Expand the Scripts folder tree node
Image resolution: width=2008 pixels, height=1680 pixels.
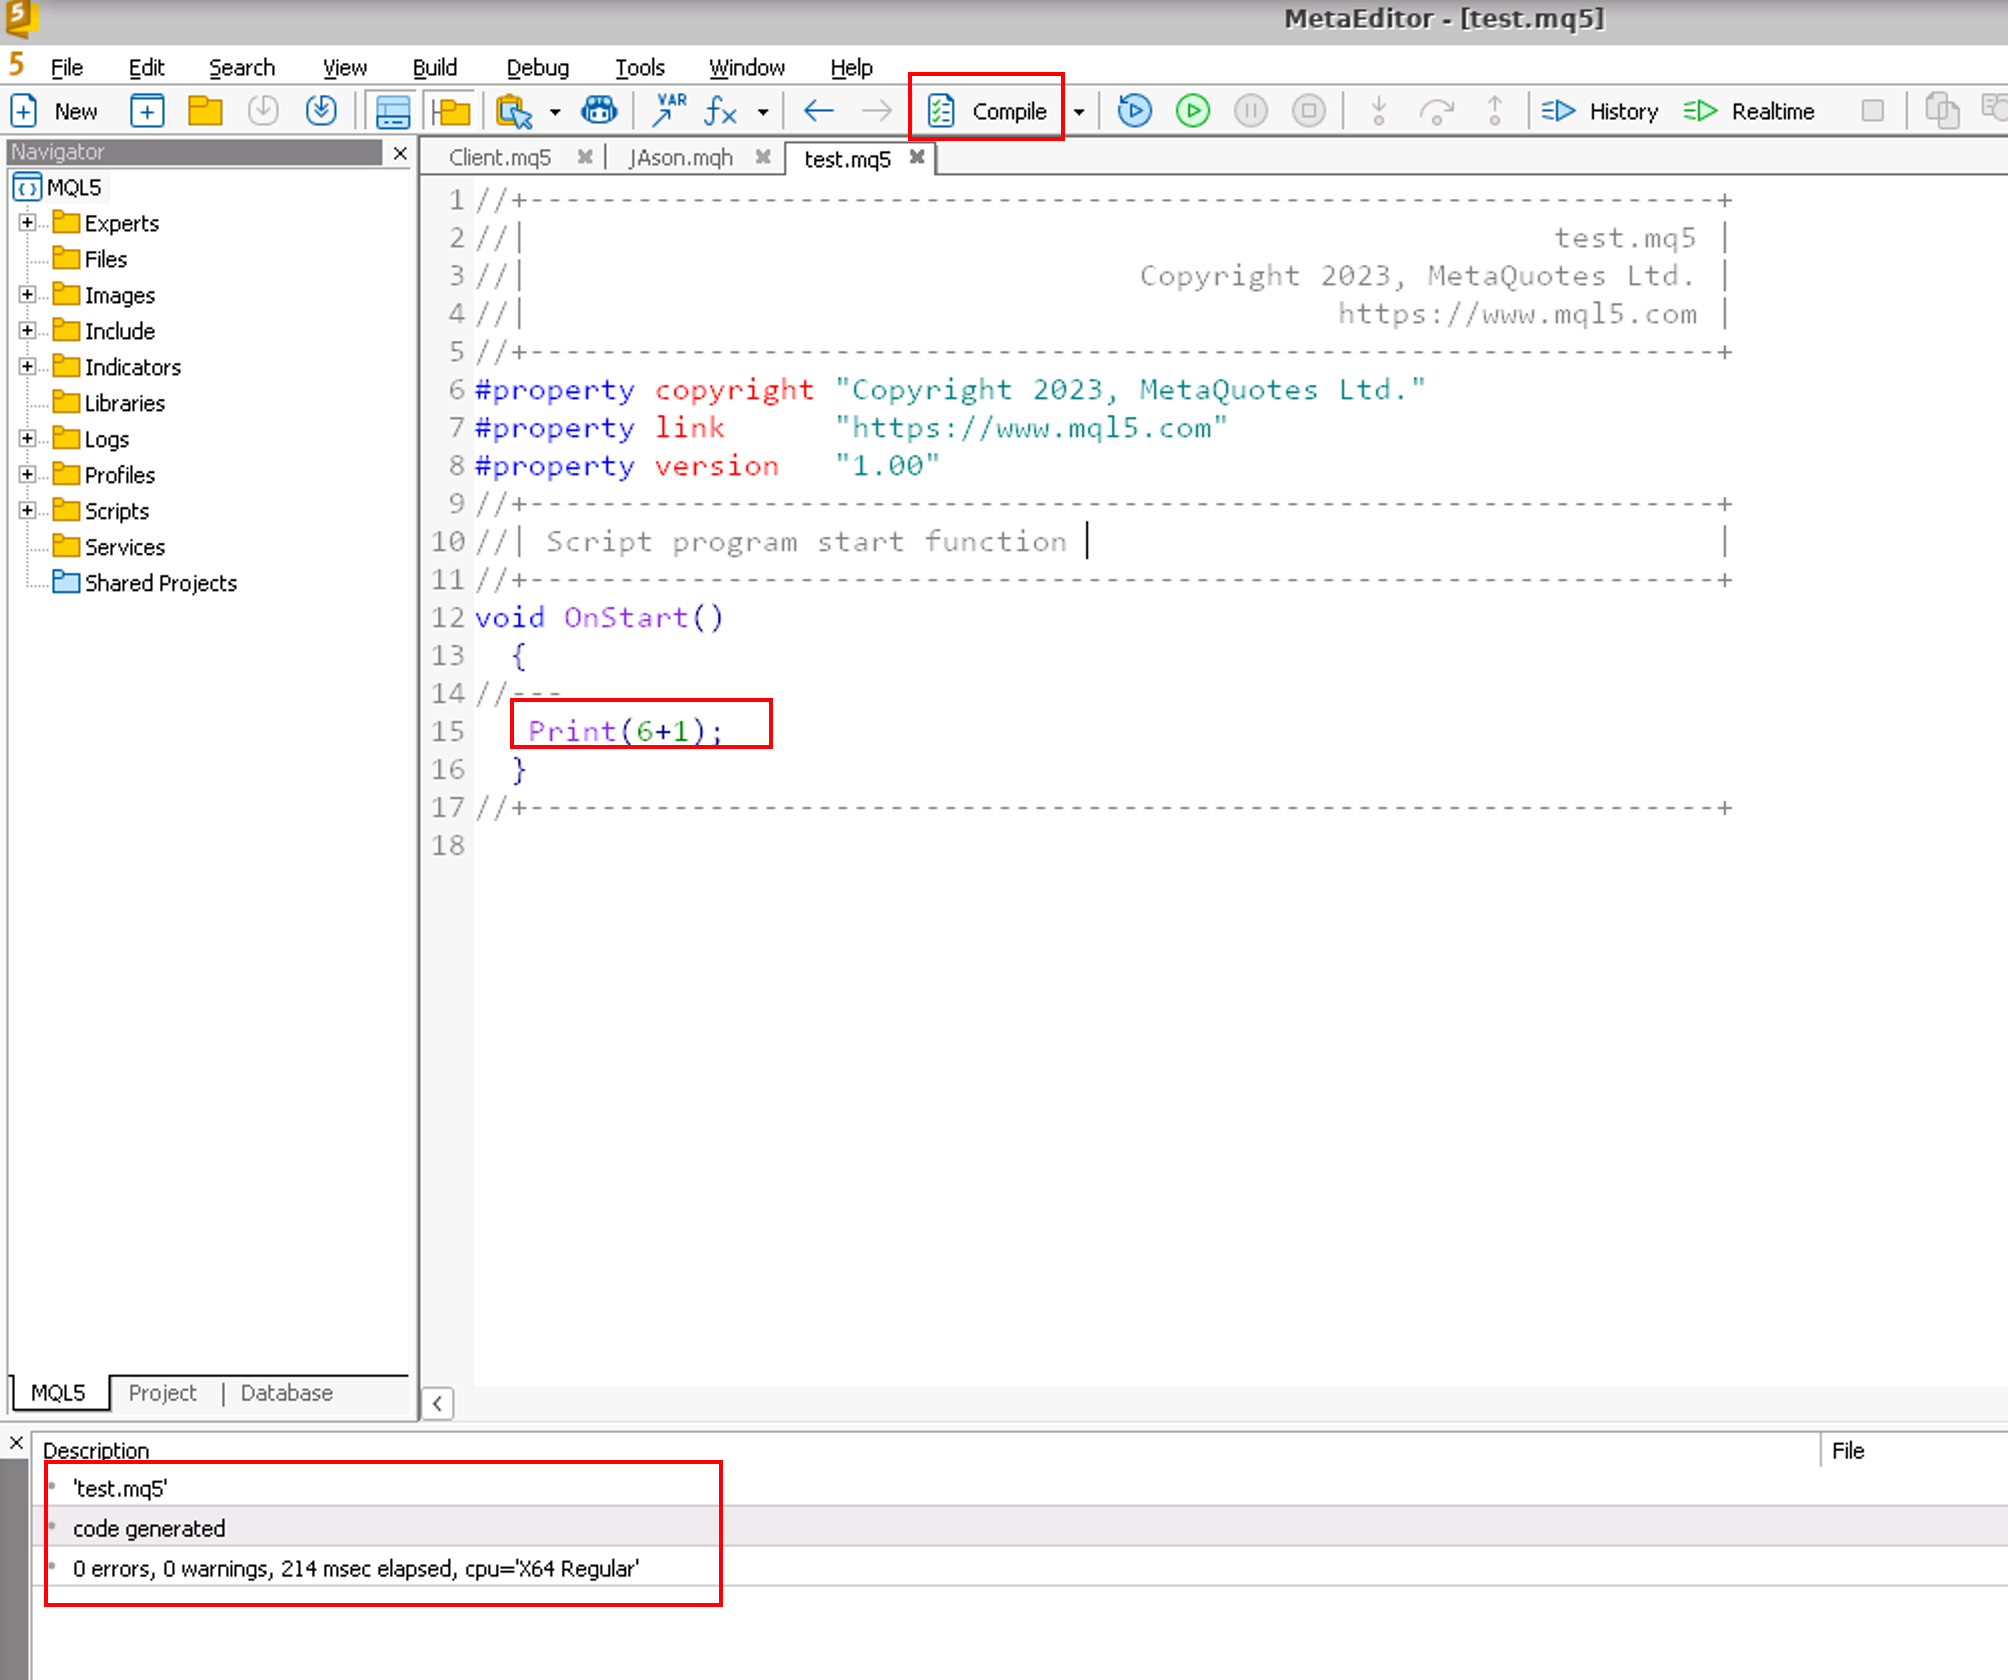point(27,510)
